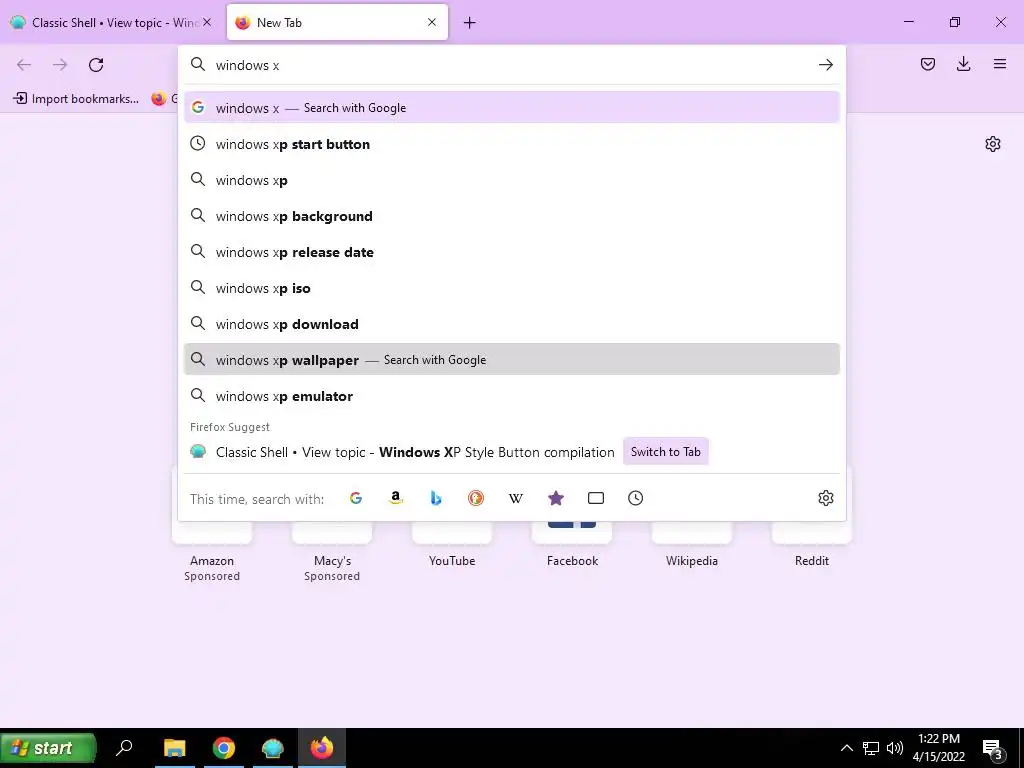Image resolution: width=1024 pixels, height=768 pixels.
Task: Click the forward navigation arrow
Action: tap(60, 65)
